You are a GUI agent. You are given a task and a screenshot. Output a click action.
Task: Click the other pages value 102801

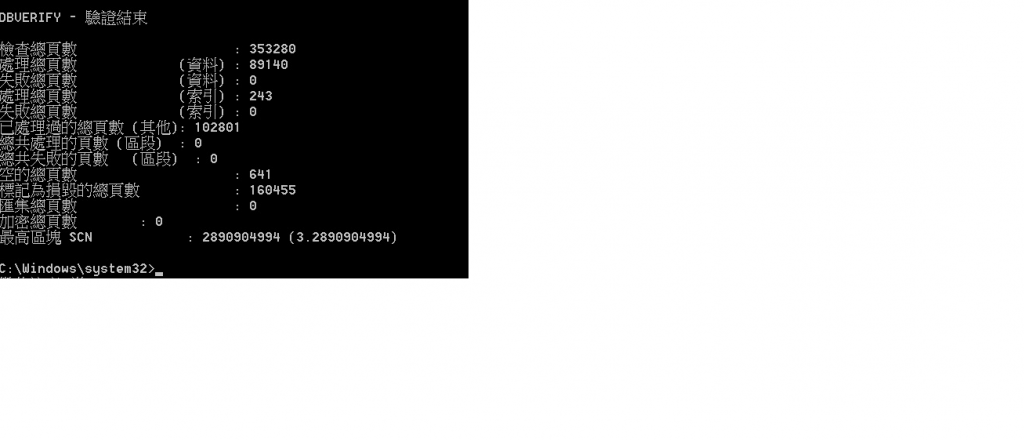coord(217,127)
